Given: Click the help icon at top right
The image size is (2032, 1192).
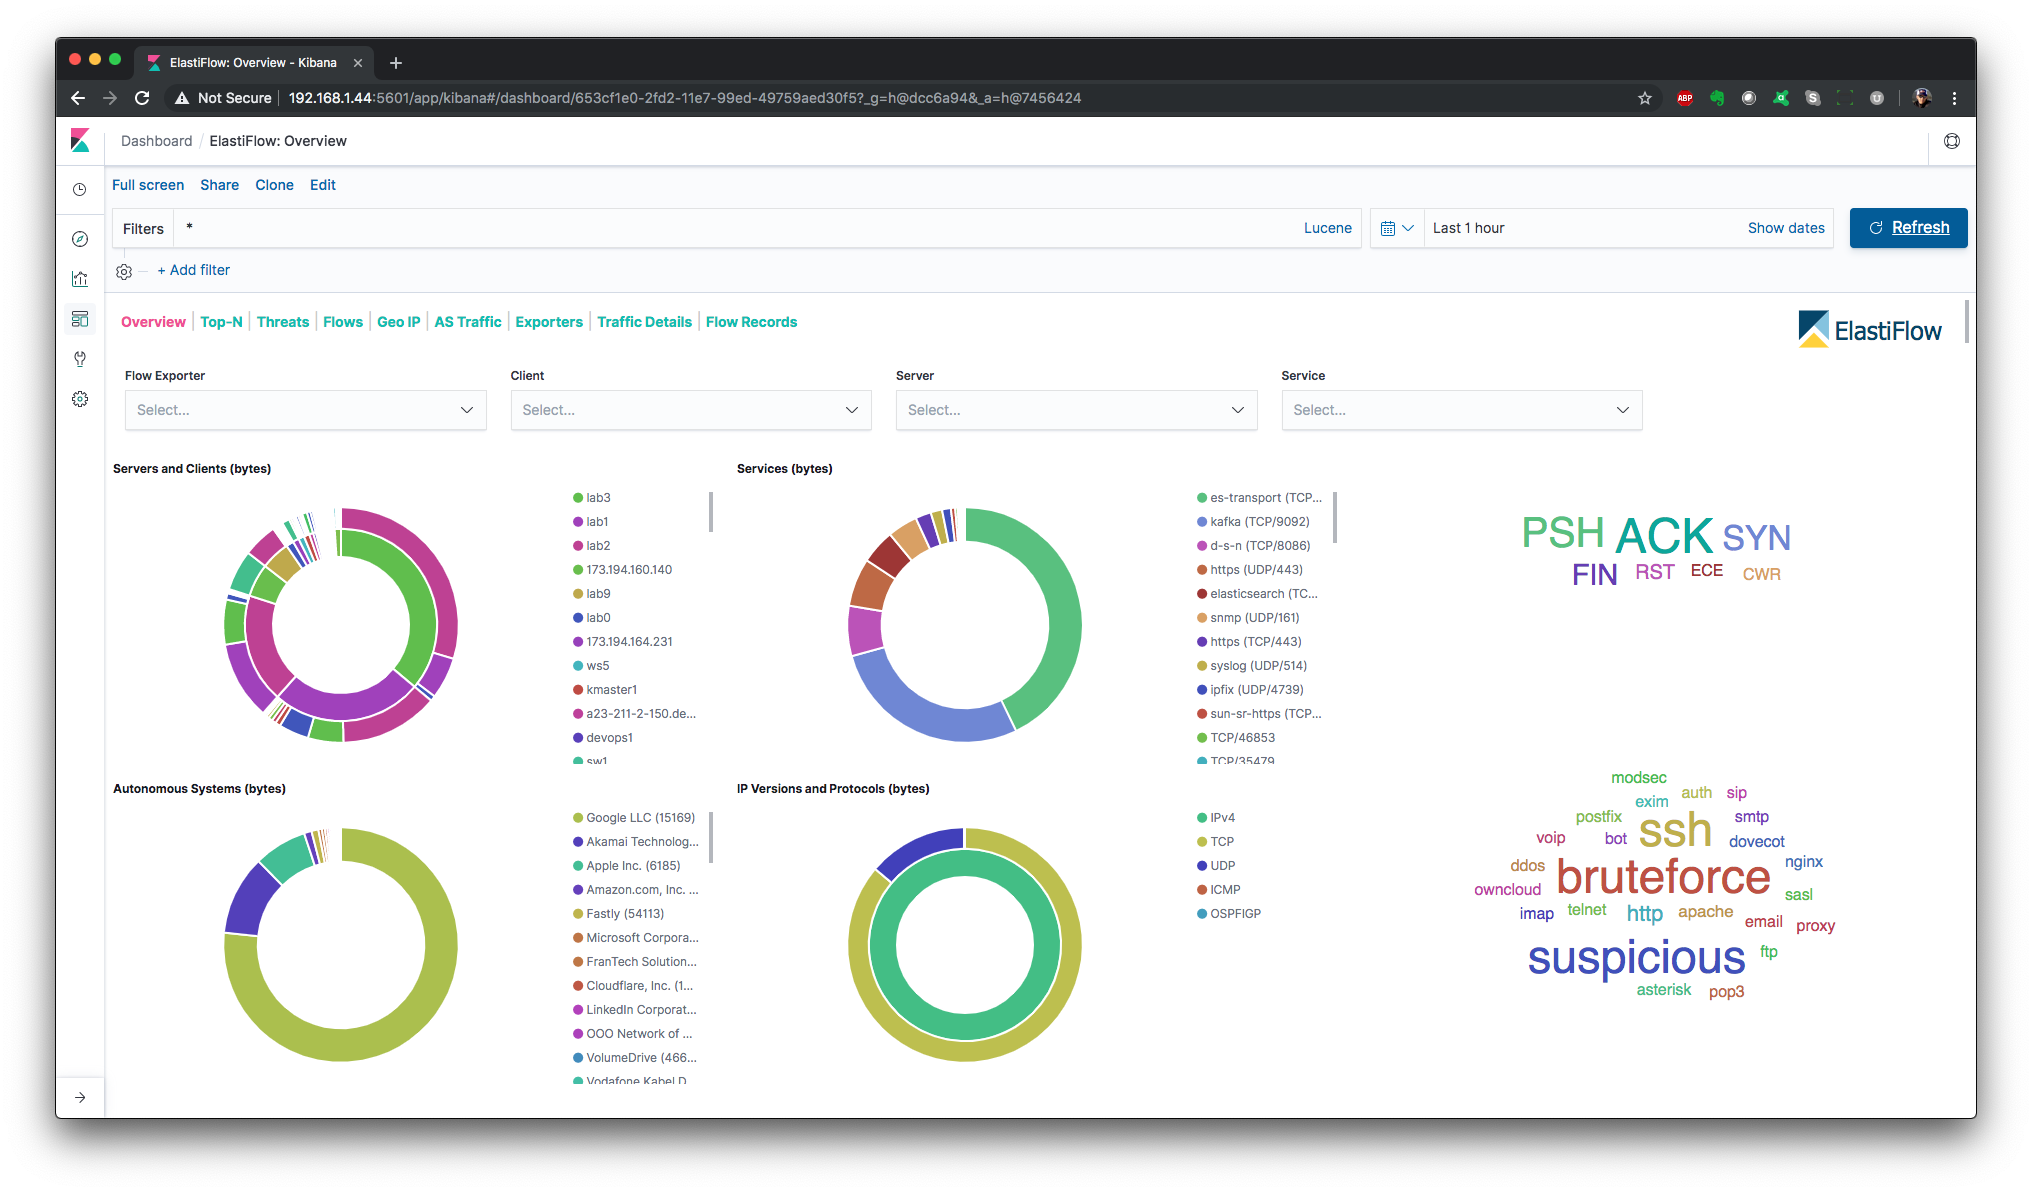Looking at the screenshot, I should click(x=1951, y=141).
